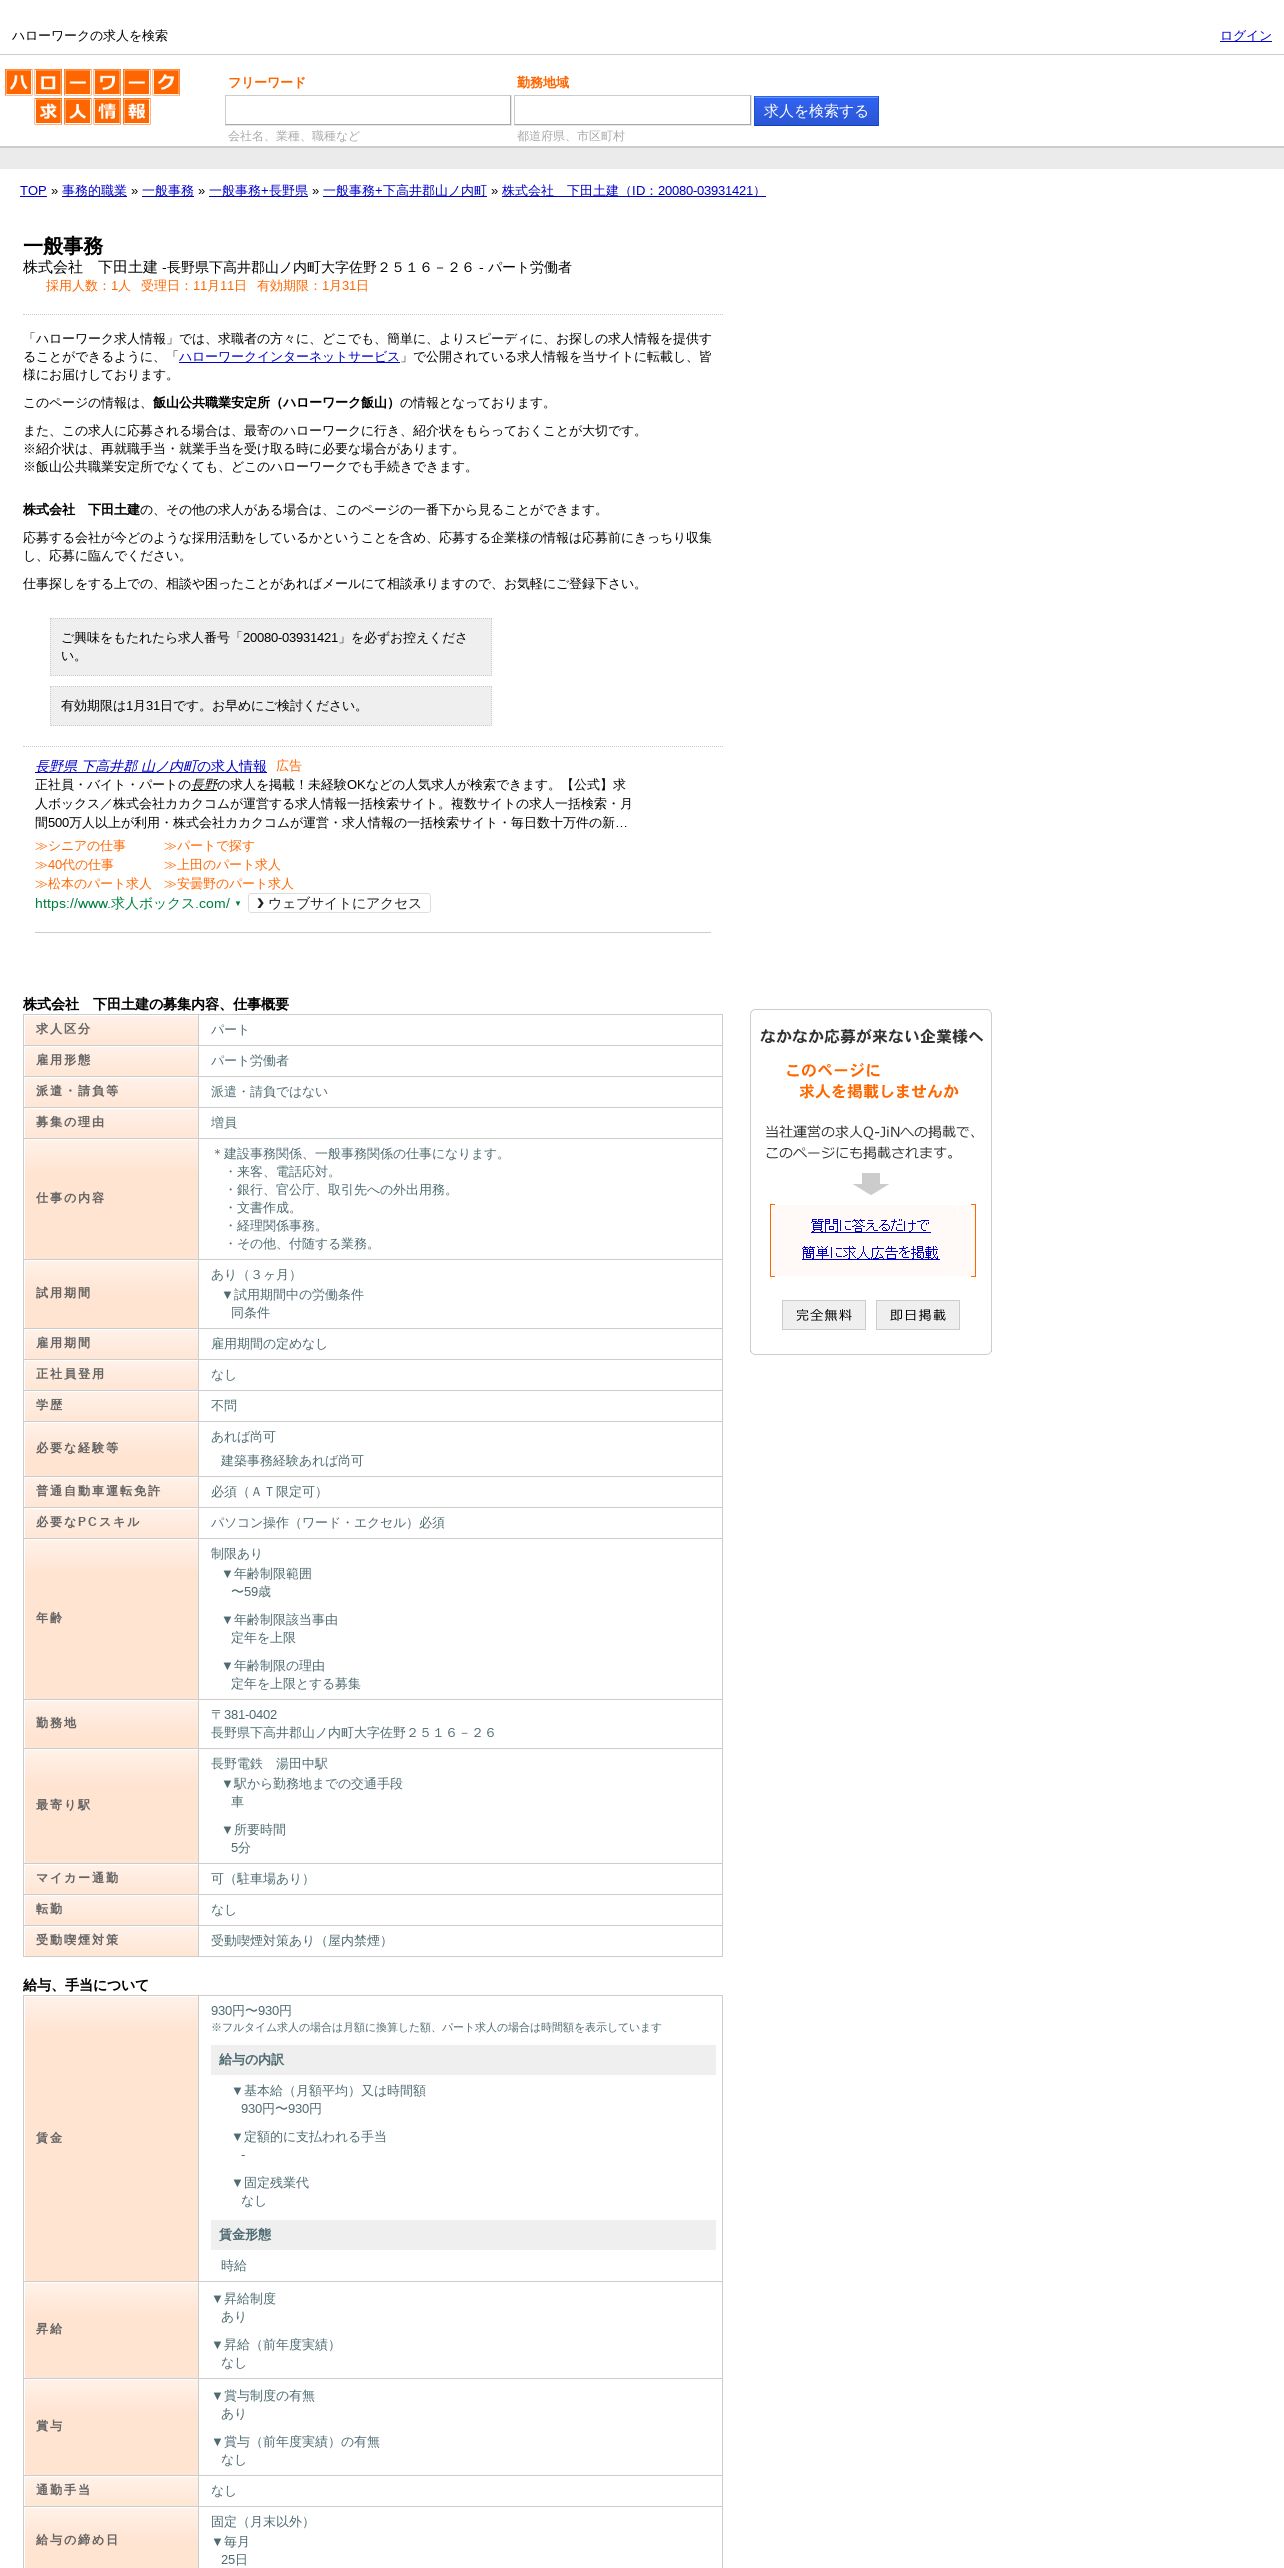Click the 〒381-0402 postal code
The width and height of the screenshot is (1284, 2568).
[x=243, y=1715]
